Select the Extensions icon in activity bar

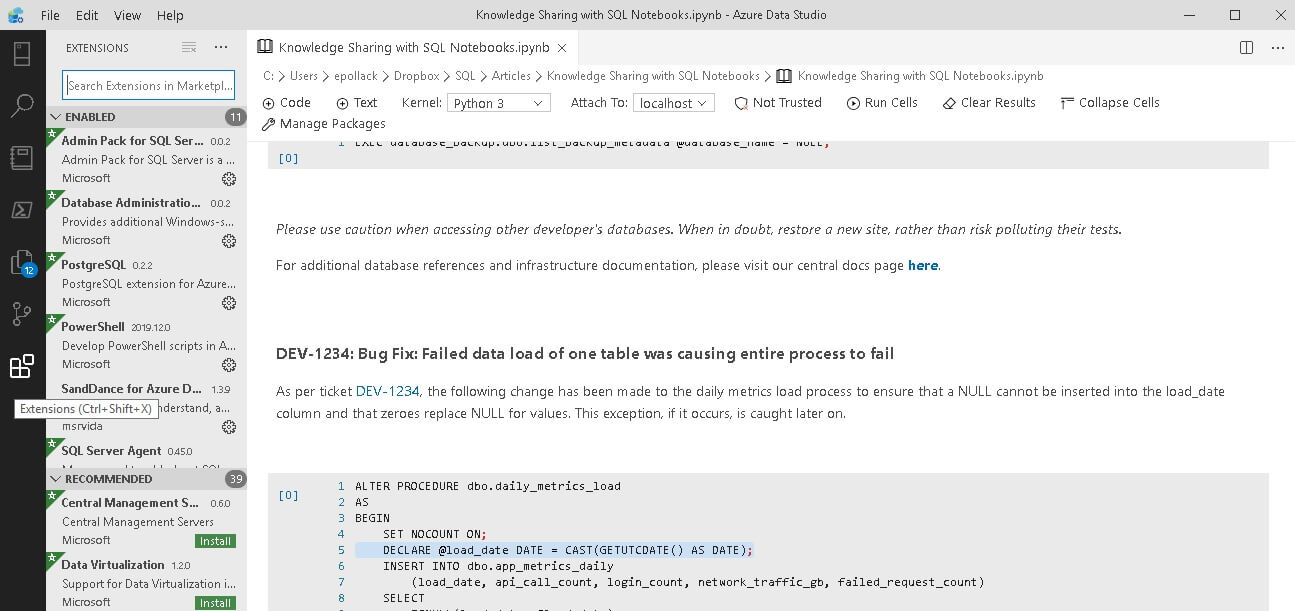[22, 366]
